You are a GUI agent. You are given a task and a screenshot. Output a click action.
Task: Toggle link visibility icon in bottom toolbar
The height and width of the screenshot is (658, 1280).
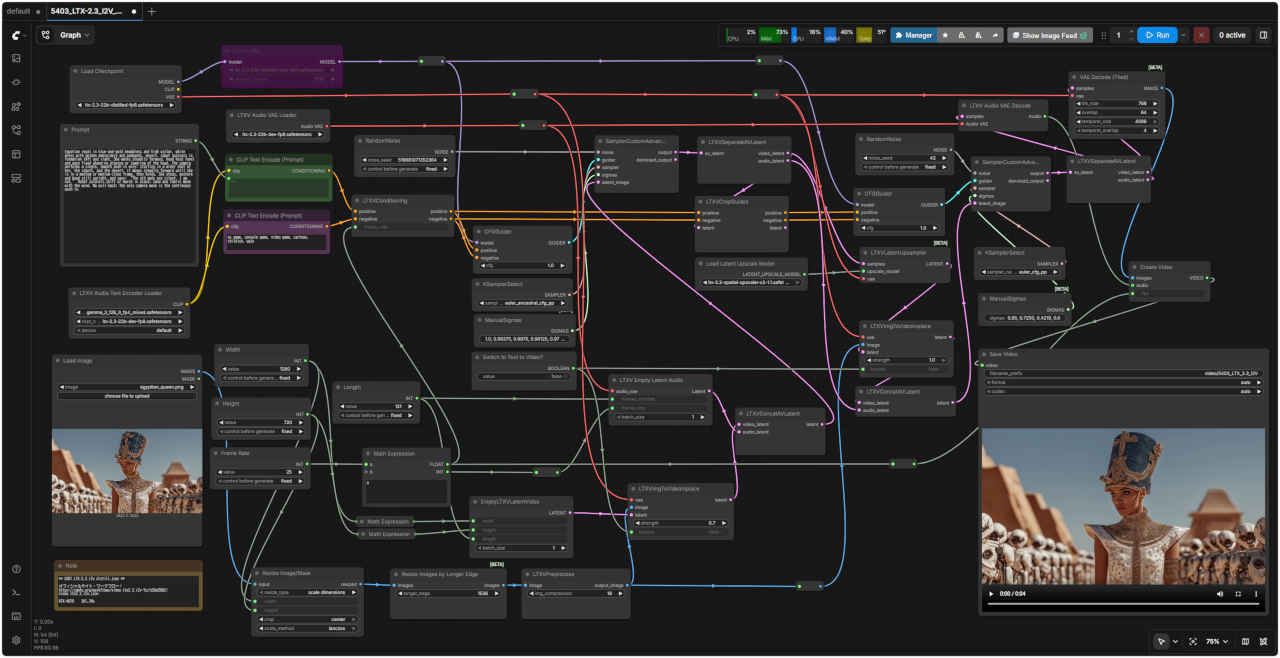(1264, 641)
